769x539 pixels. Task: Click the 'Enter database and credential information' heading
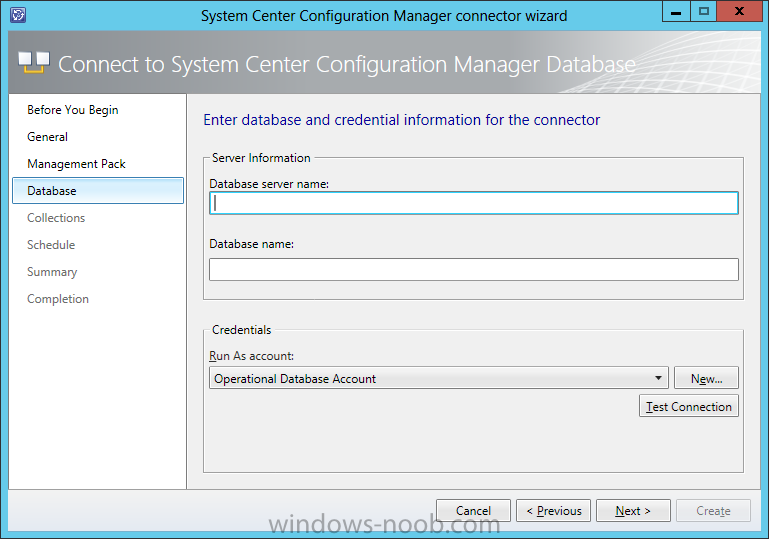pyautogui.click(x=402, y=120)
